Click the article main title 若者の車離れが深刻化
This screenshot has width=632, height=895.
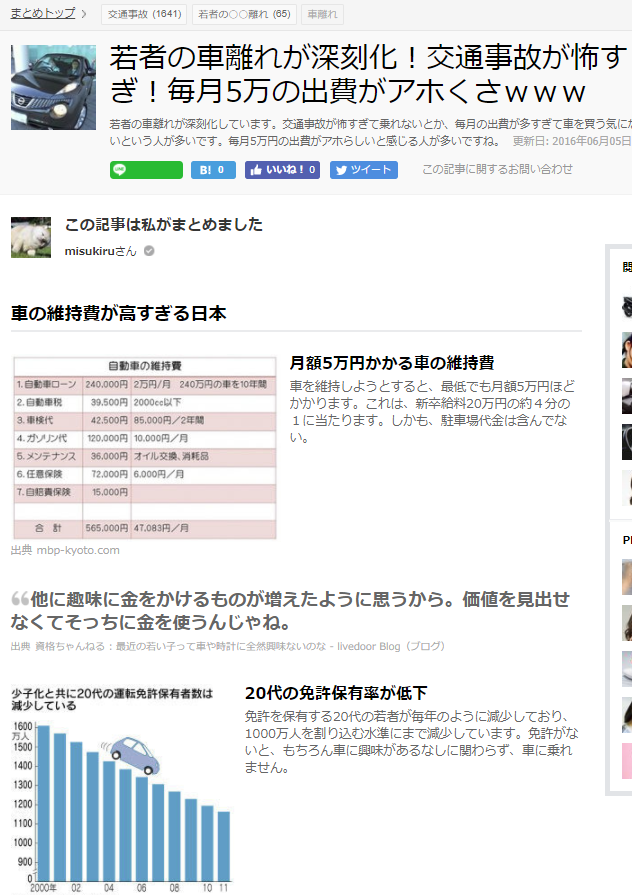pos(368,74)
